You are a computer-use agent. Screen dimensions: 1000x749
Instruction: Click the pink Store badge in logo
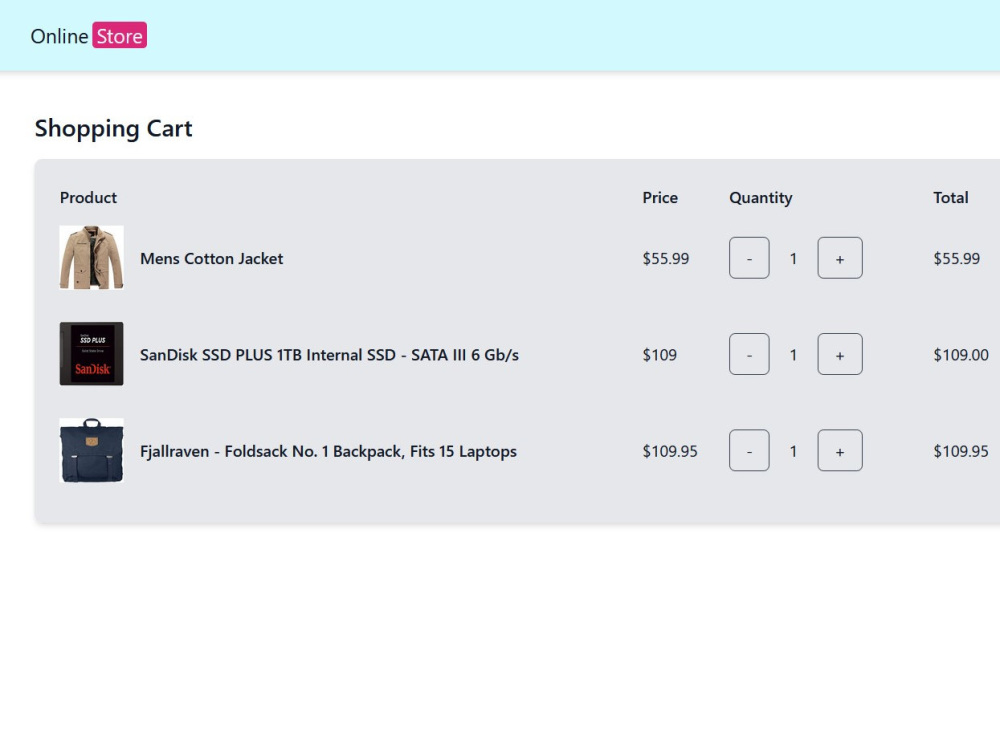pyautogui.click(x=120, y=36)
